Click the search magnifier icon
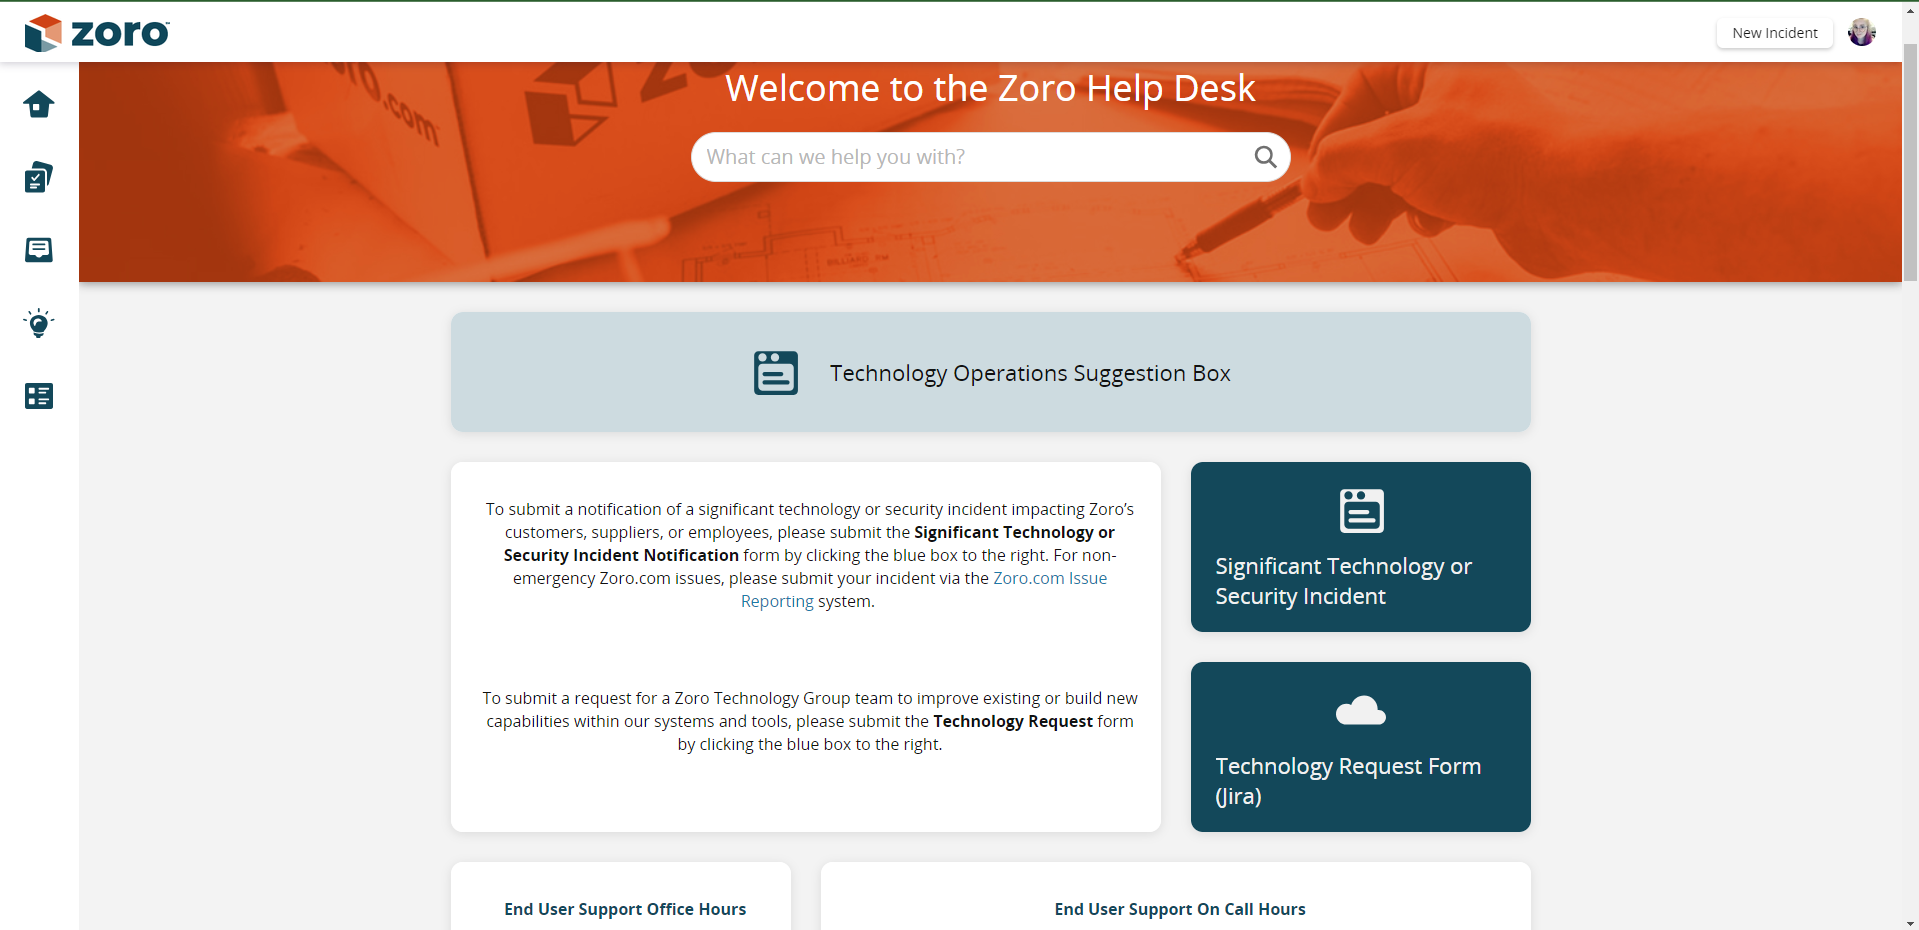Viewport: 1919px width, 930px height. pyautogui.click(x=1265, y=157)
